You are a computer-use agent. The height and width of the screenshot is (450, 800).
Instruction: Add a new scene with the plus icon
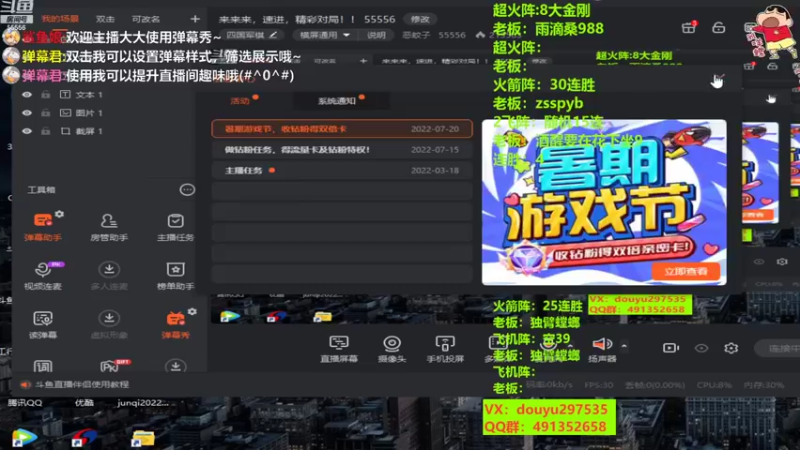pos(195,19)
